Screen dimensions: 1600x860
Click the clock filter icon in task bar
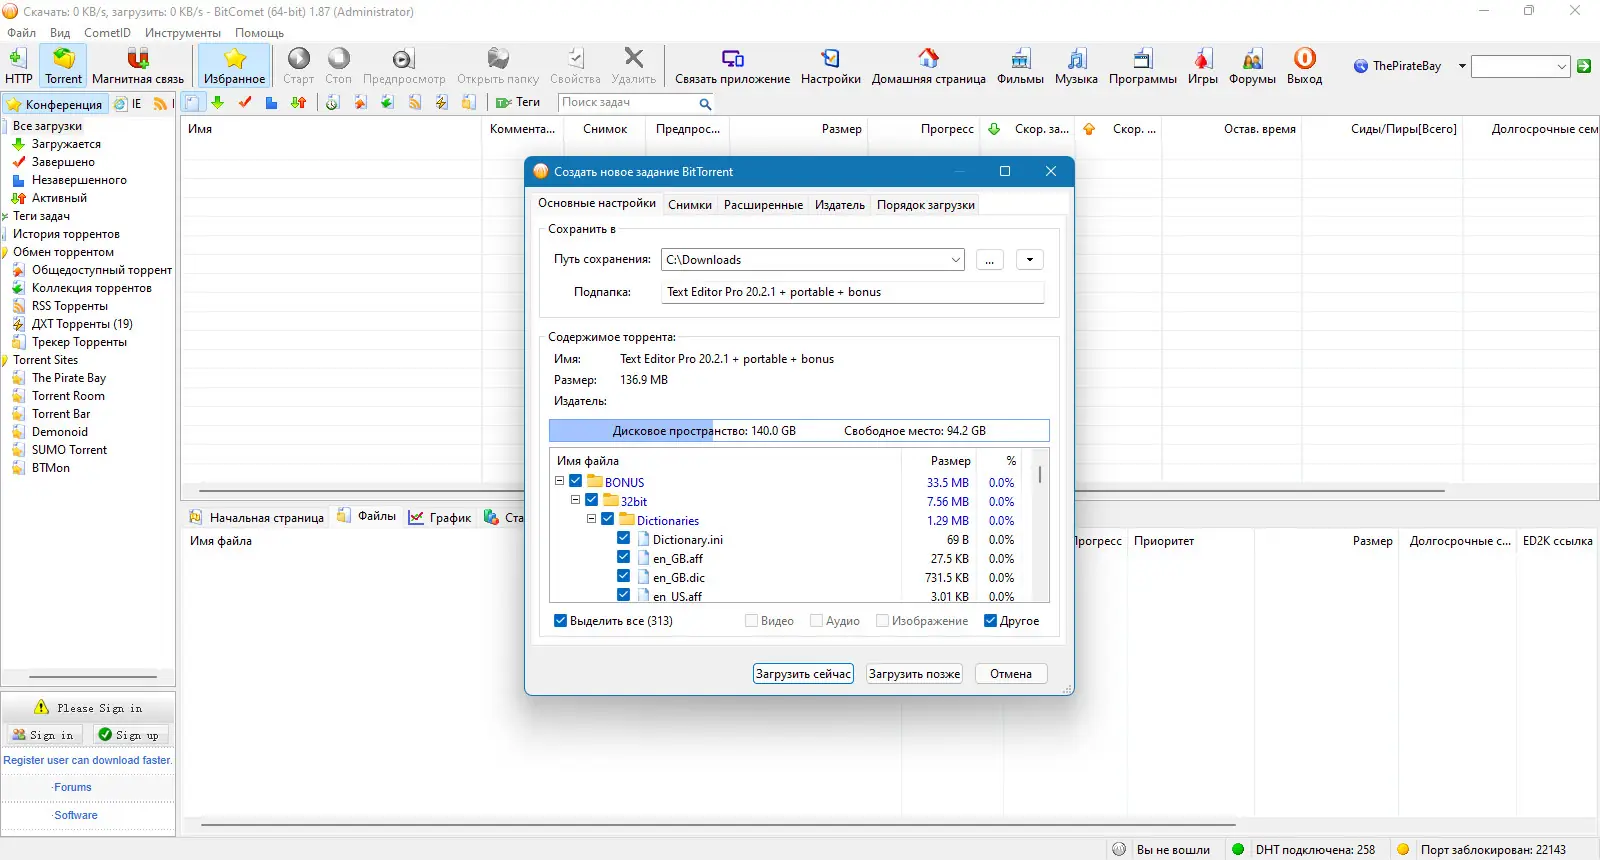click(333, 102)
